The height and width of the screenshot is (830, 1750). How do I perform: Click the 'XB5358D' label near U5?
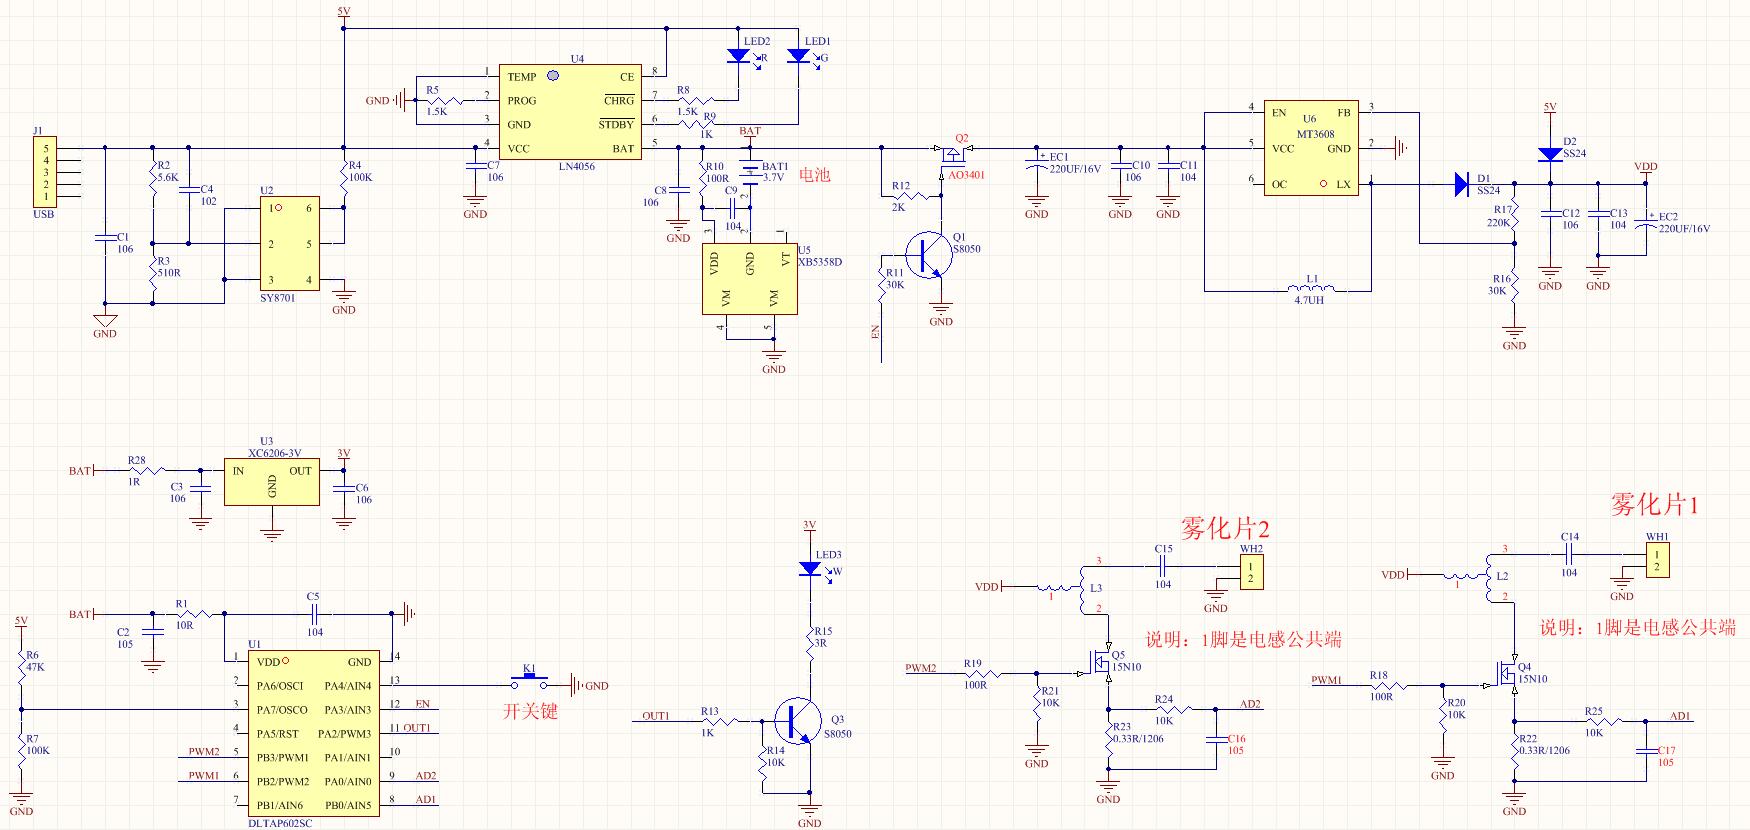[820, 262]
